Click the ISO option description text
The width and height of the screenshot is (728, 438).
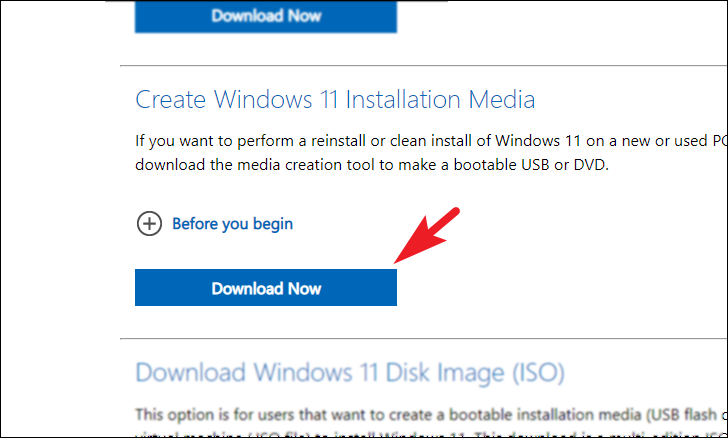pyautogui.click(x=431, y=422)
